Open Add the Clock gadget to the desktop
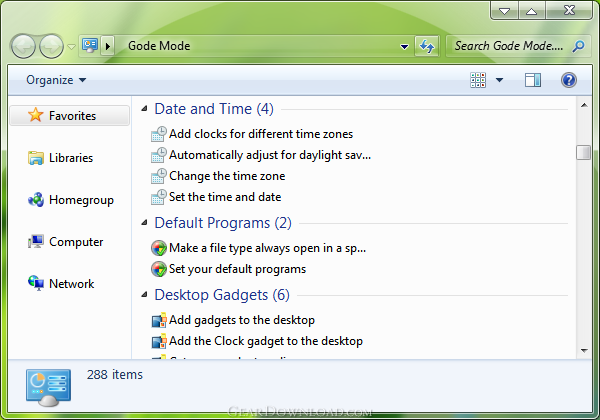The image size is (600, 420). point(266,341)
